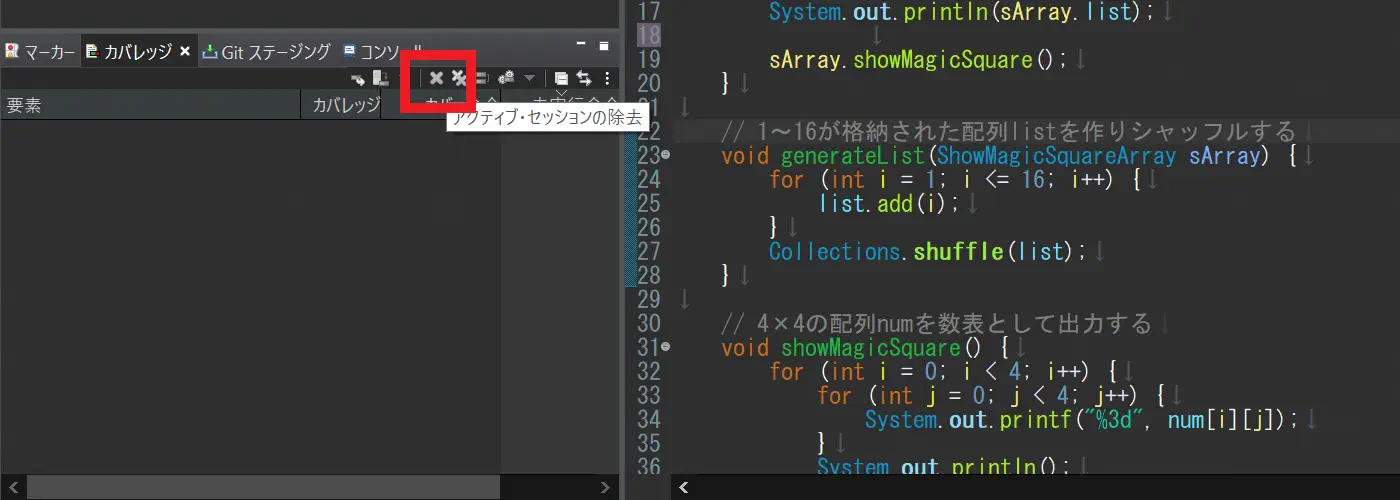The height and width of the screenshot is (500, 1400).
Task: Switch to the コンソール tab
Action: click(x=380, y=52)
